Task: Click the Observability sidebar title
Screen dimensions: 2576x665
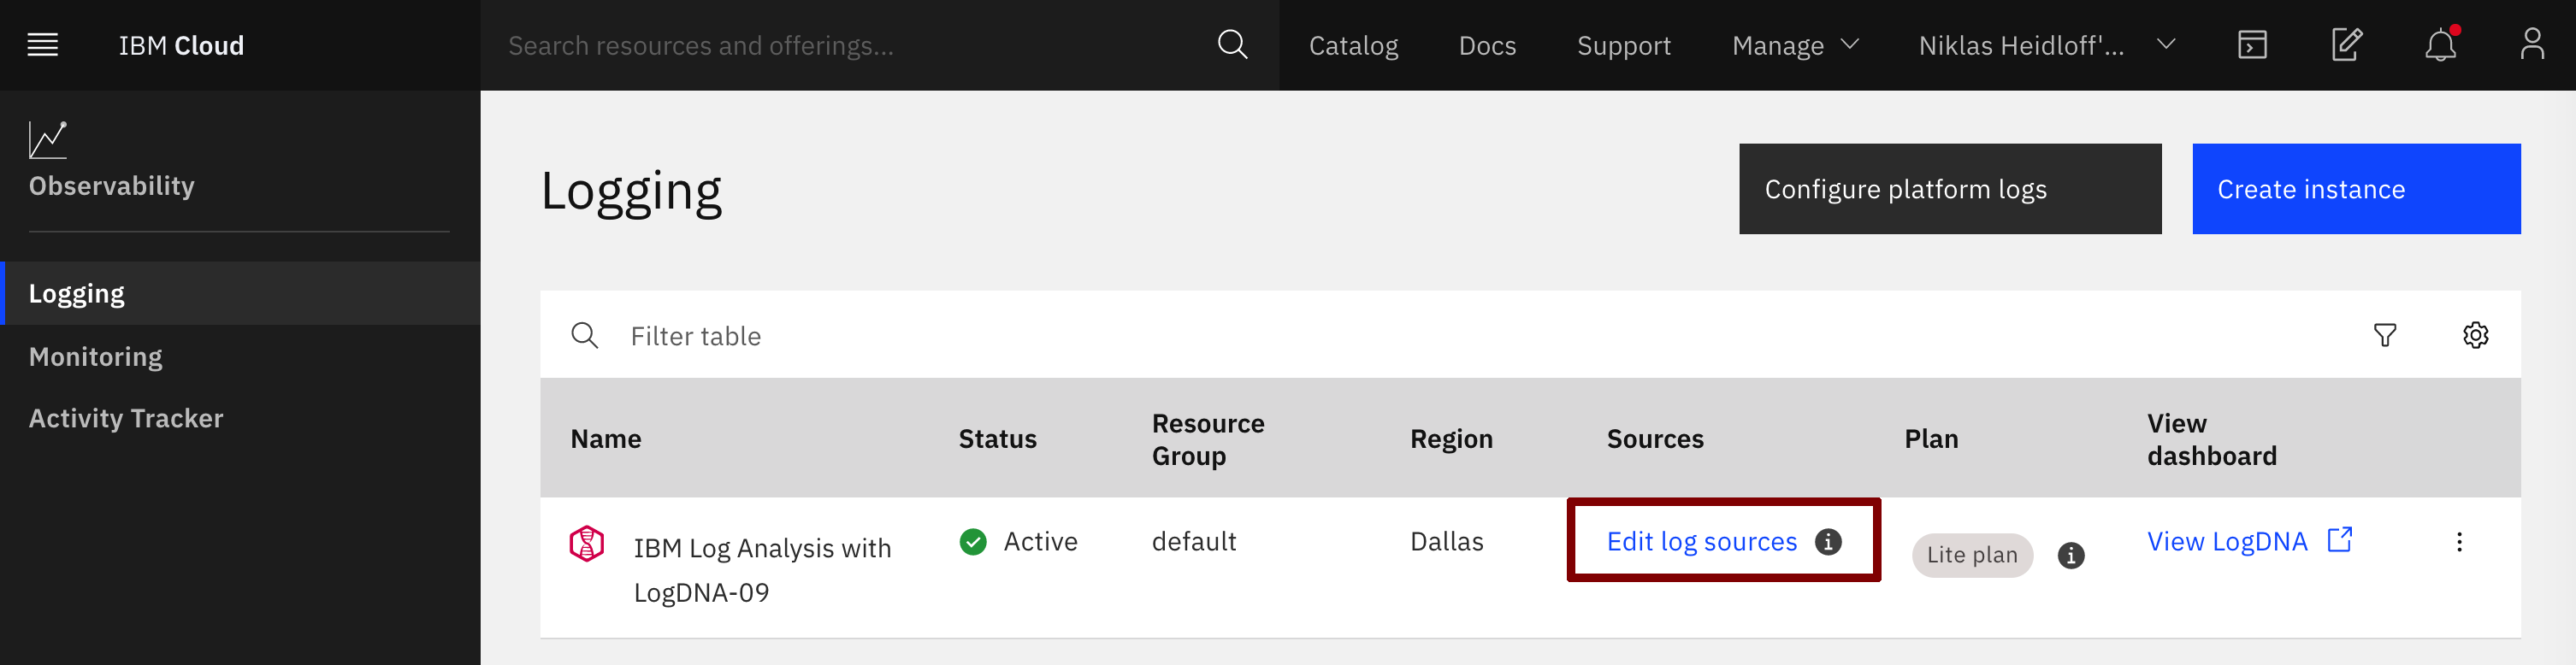Action: (111, 186)
